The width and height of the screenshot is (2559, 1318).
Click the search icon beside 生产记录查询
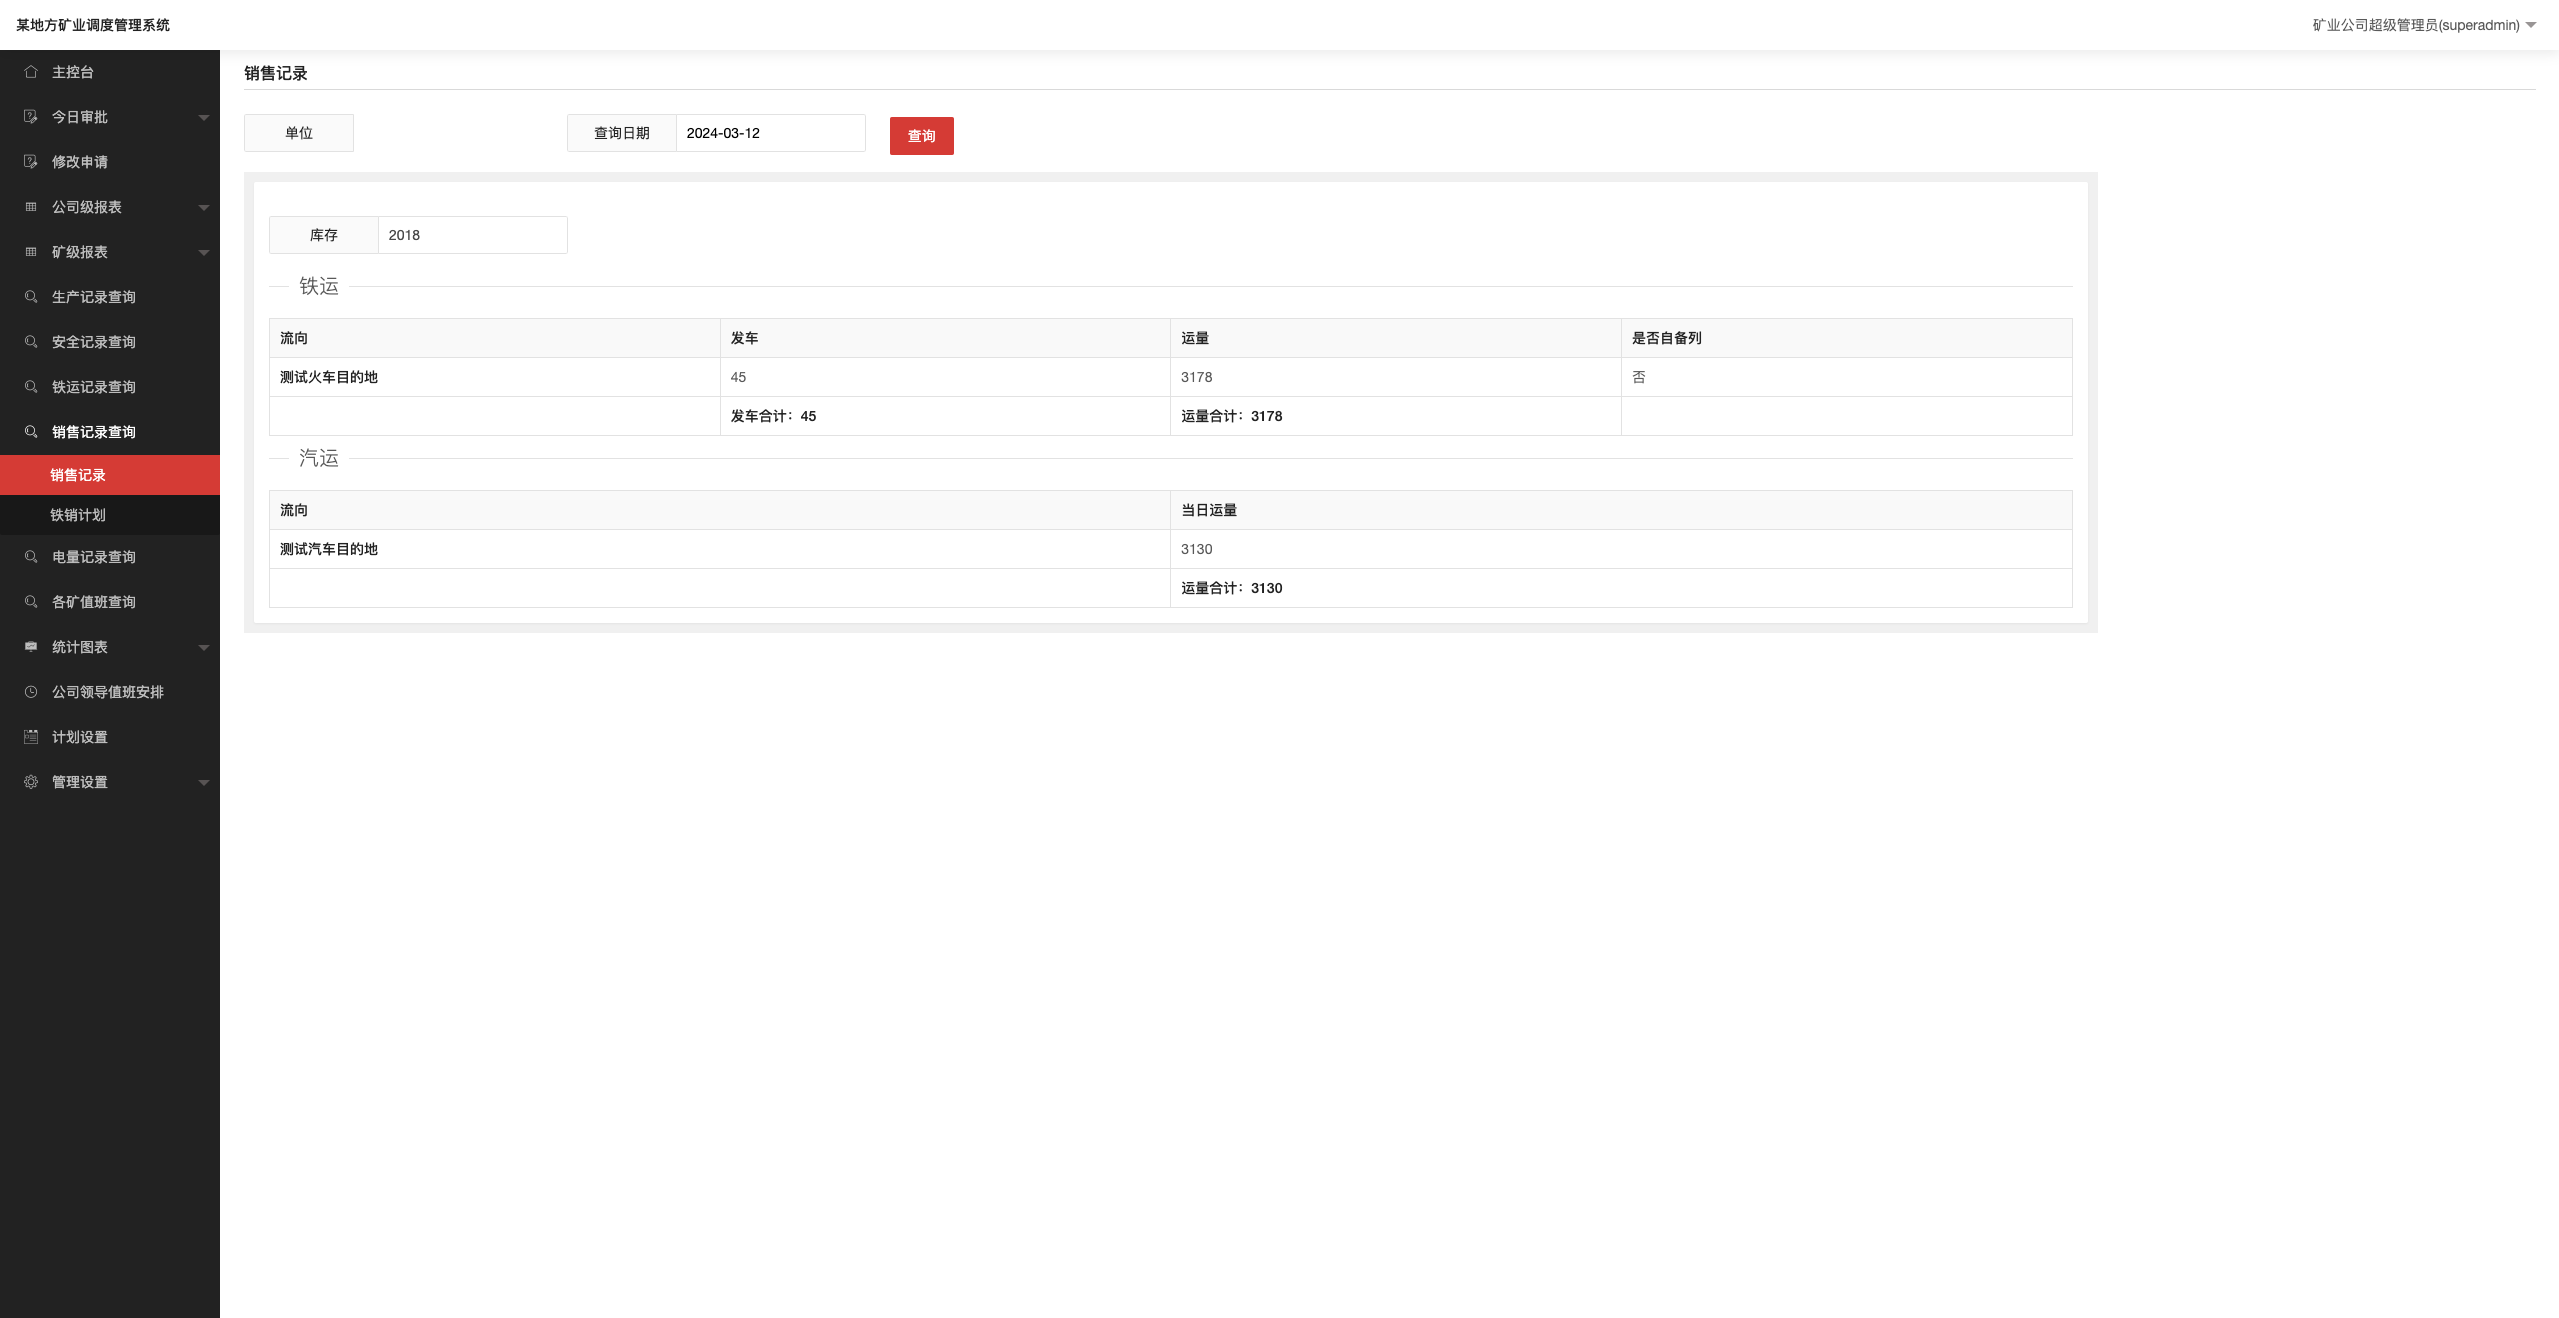click(x=31, y=297)
